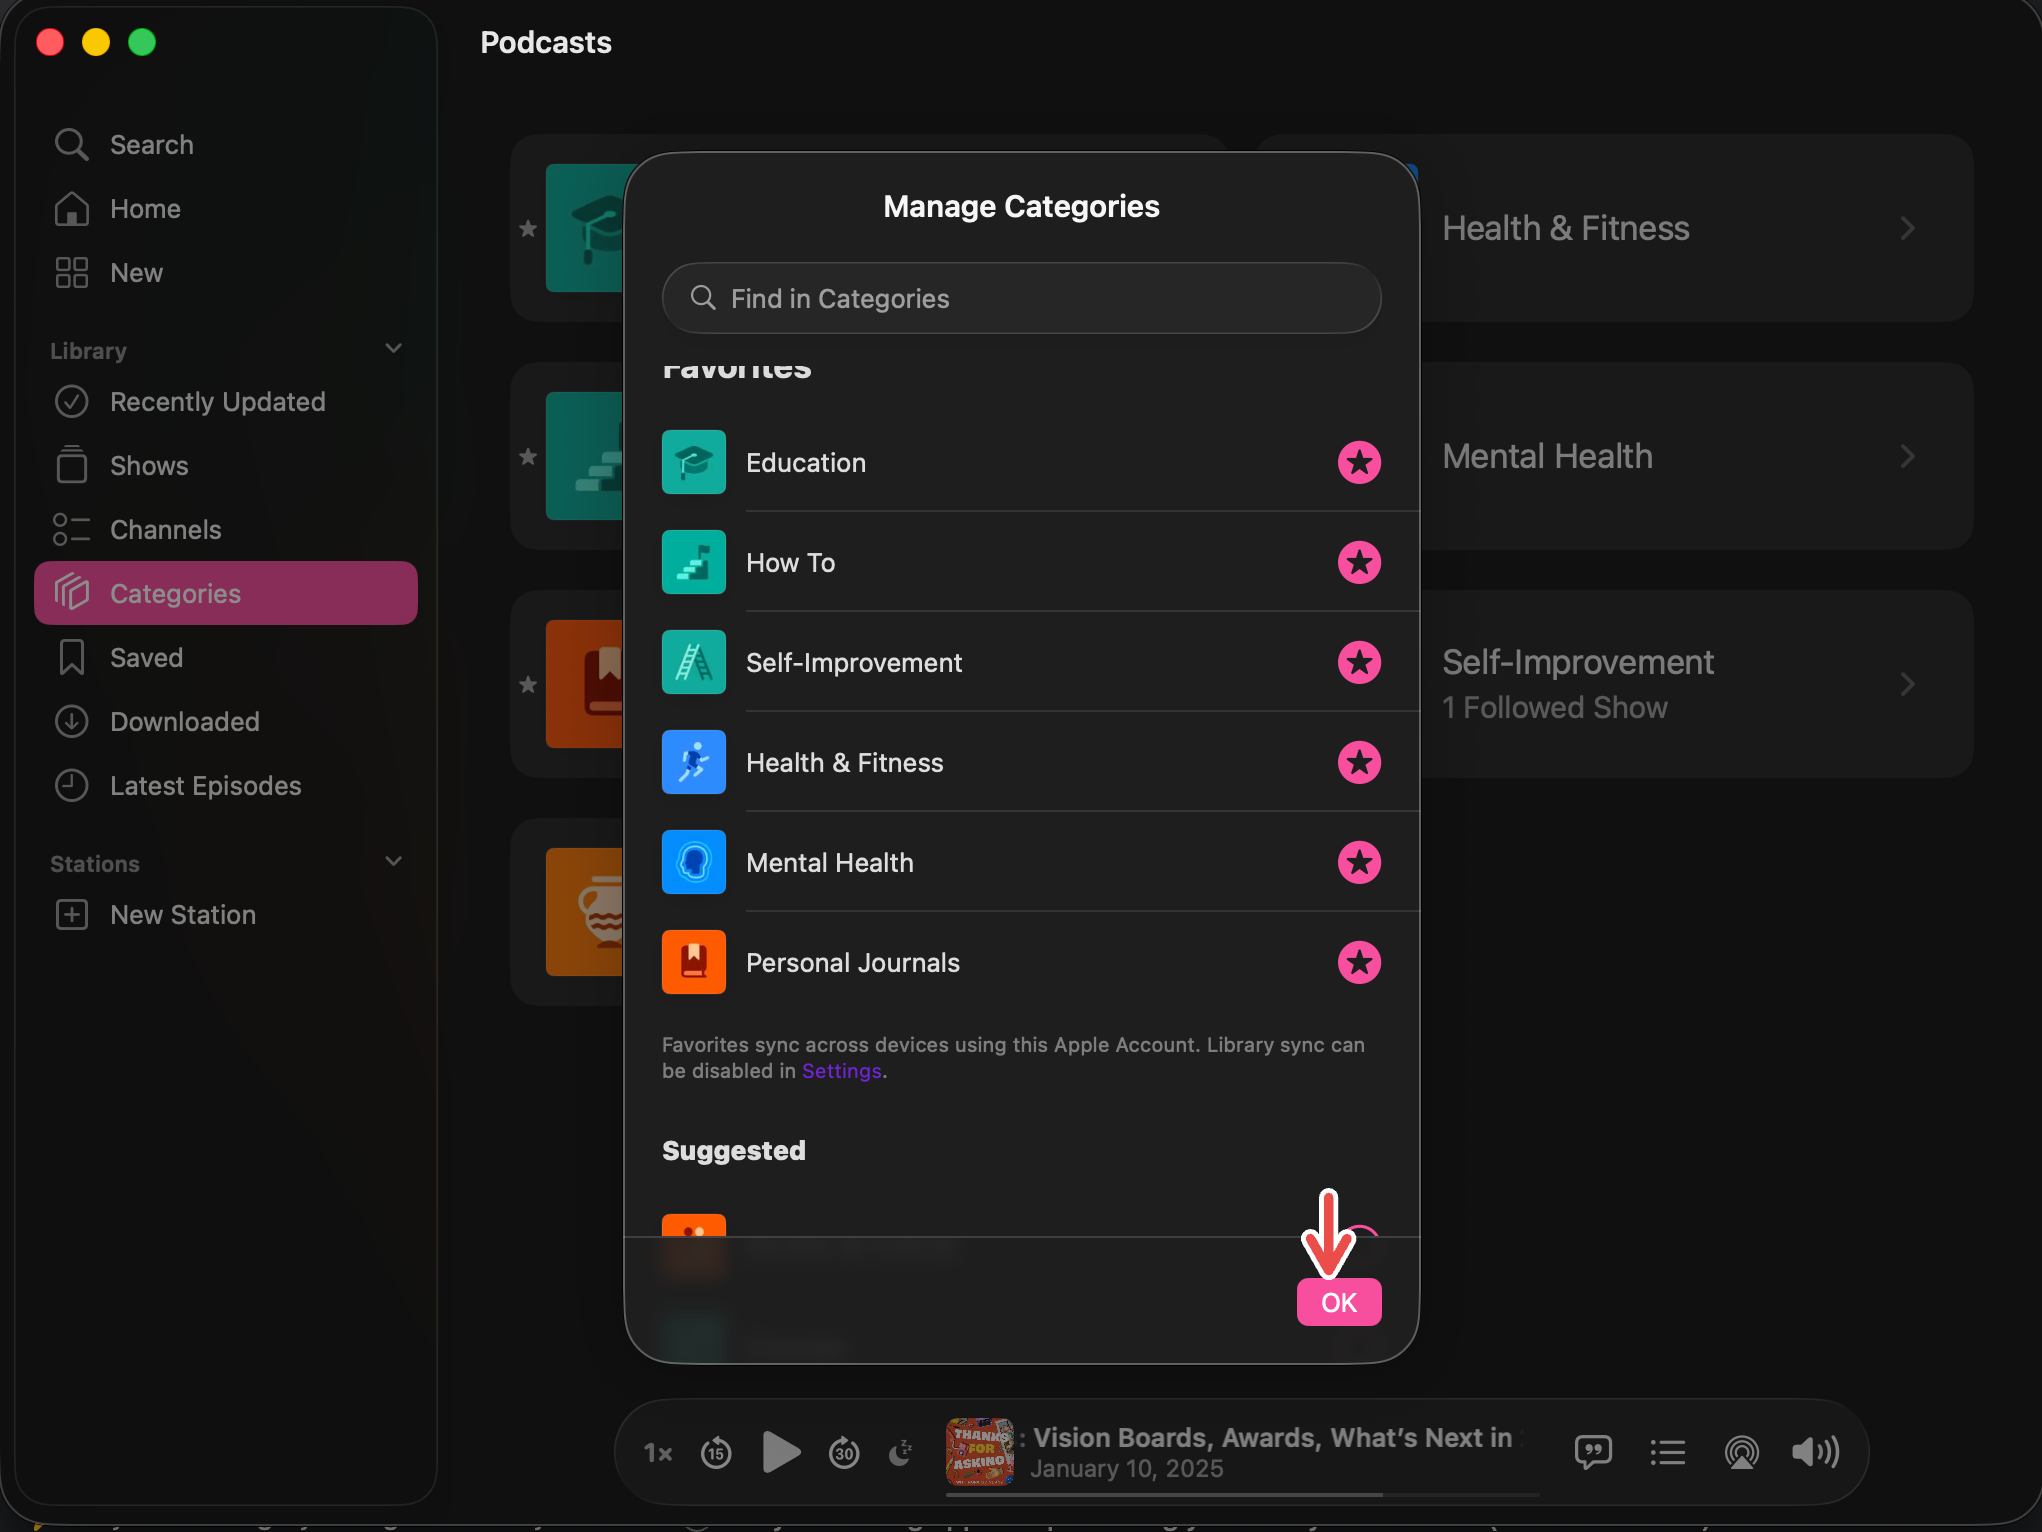
Task: Collapse the Stations section chevron
Action: click(x=394, y=862)
